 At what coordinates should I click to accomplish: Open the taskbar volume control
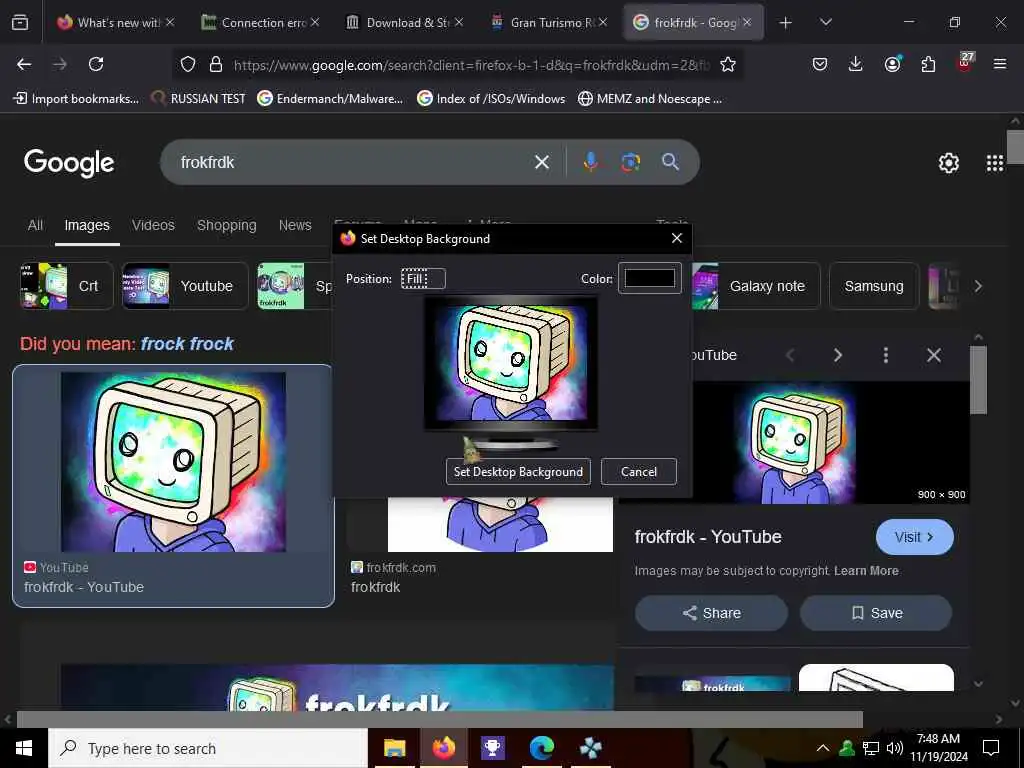point(895,748)
